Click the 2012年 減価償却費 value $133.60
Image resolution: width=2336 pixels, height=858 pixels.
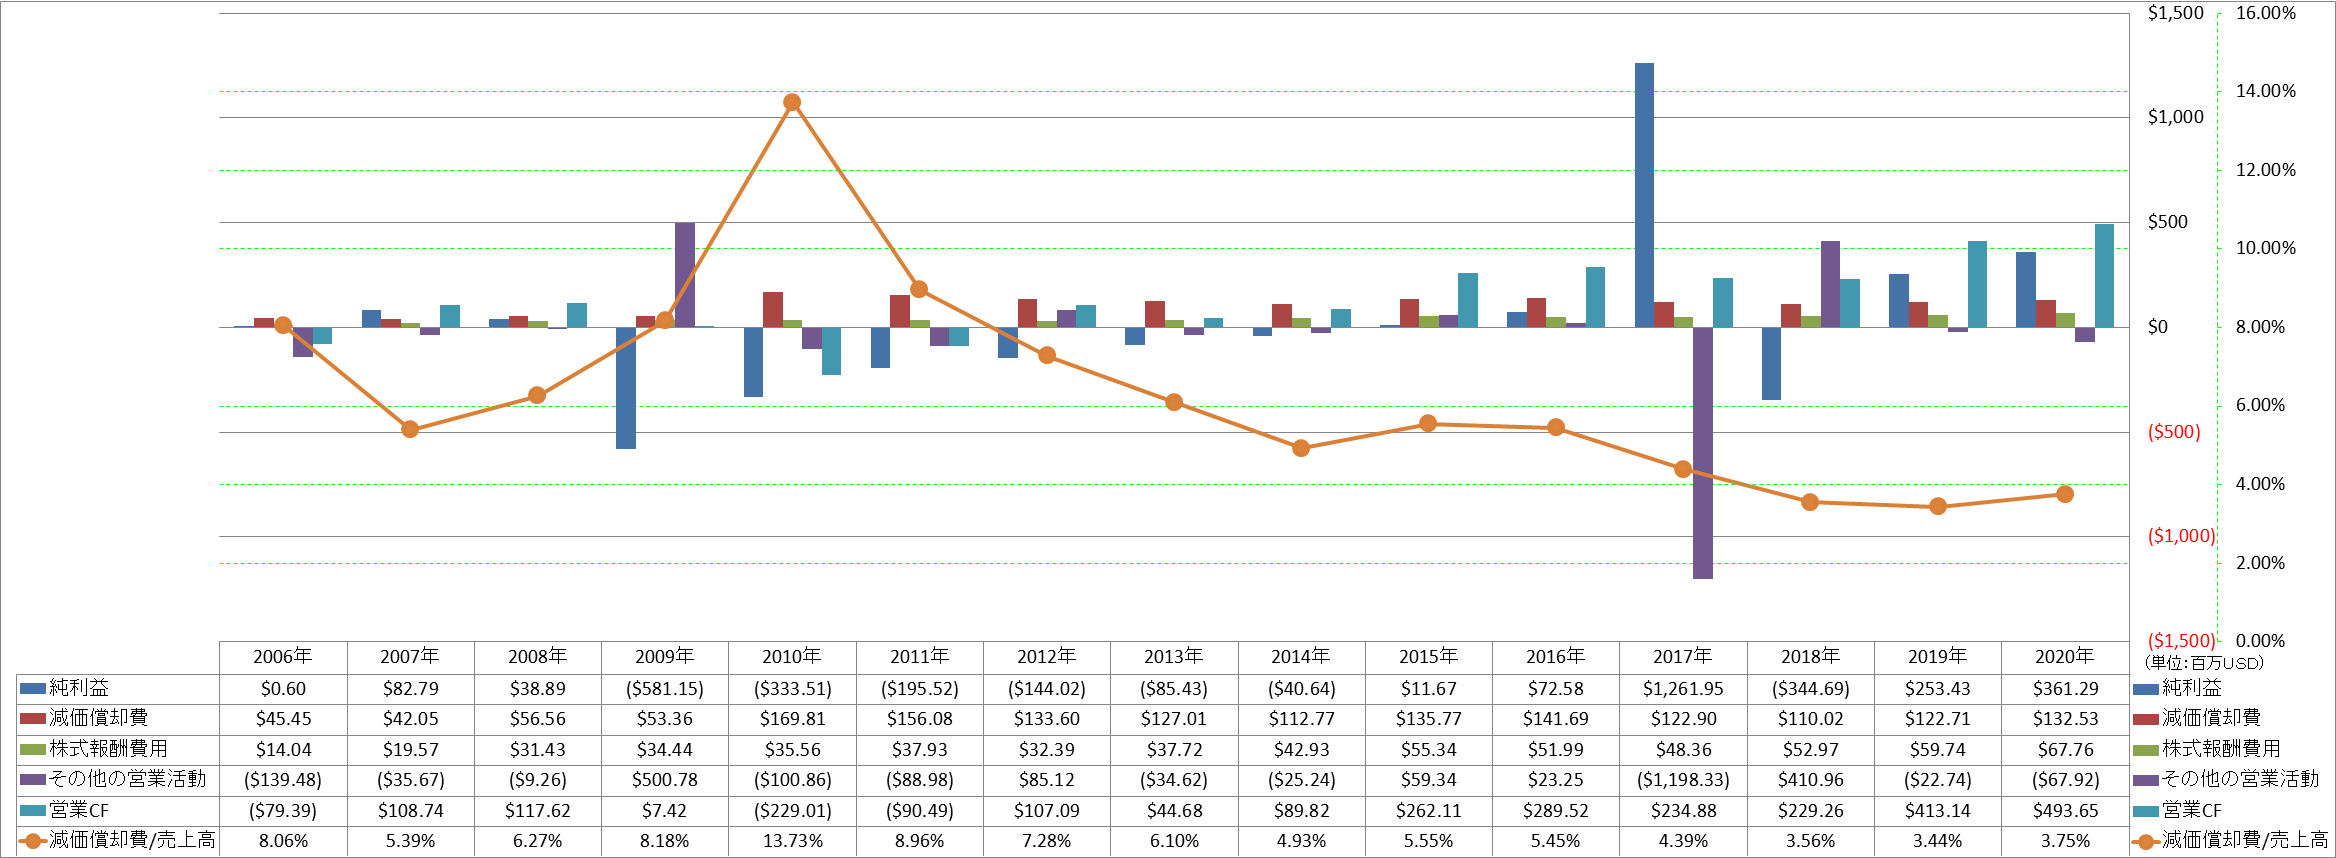1047,719
